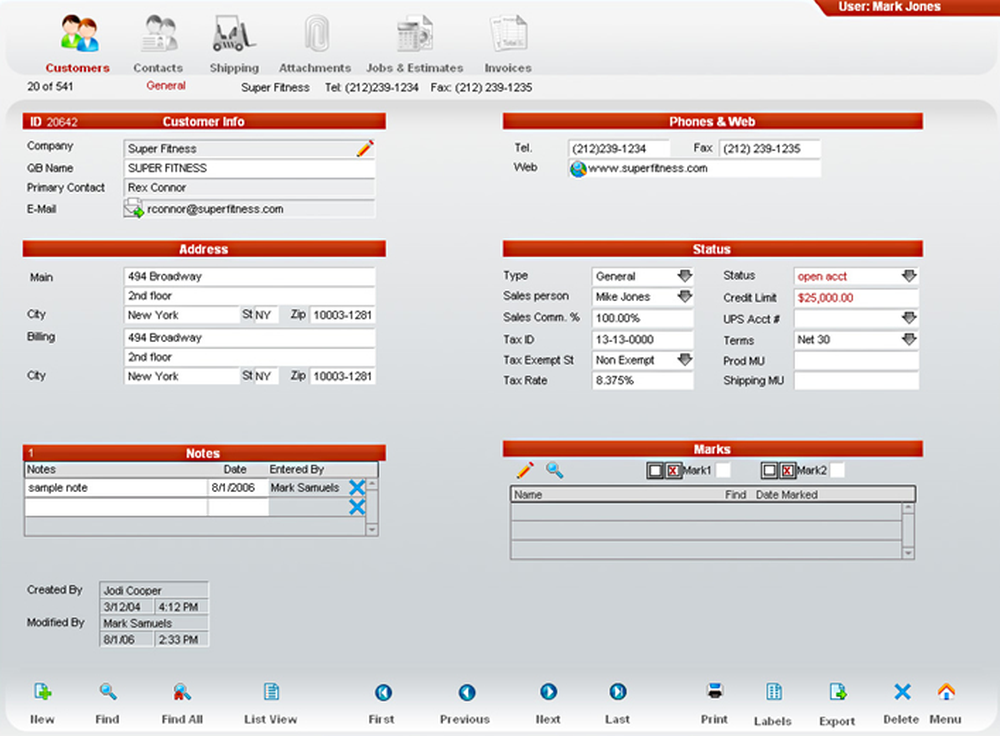Open the UPS Acct # dropdown
Screen dimensions: 1000x736
point(909,318)
